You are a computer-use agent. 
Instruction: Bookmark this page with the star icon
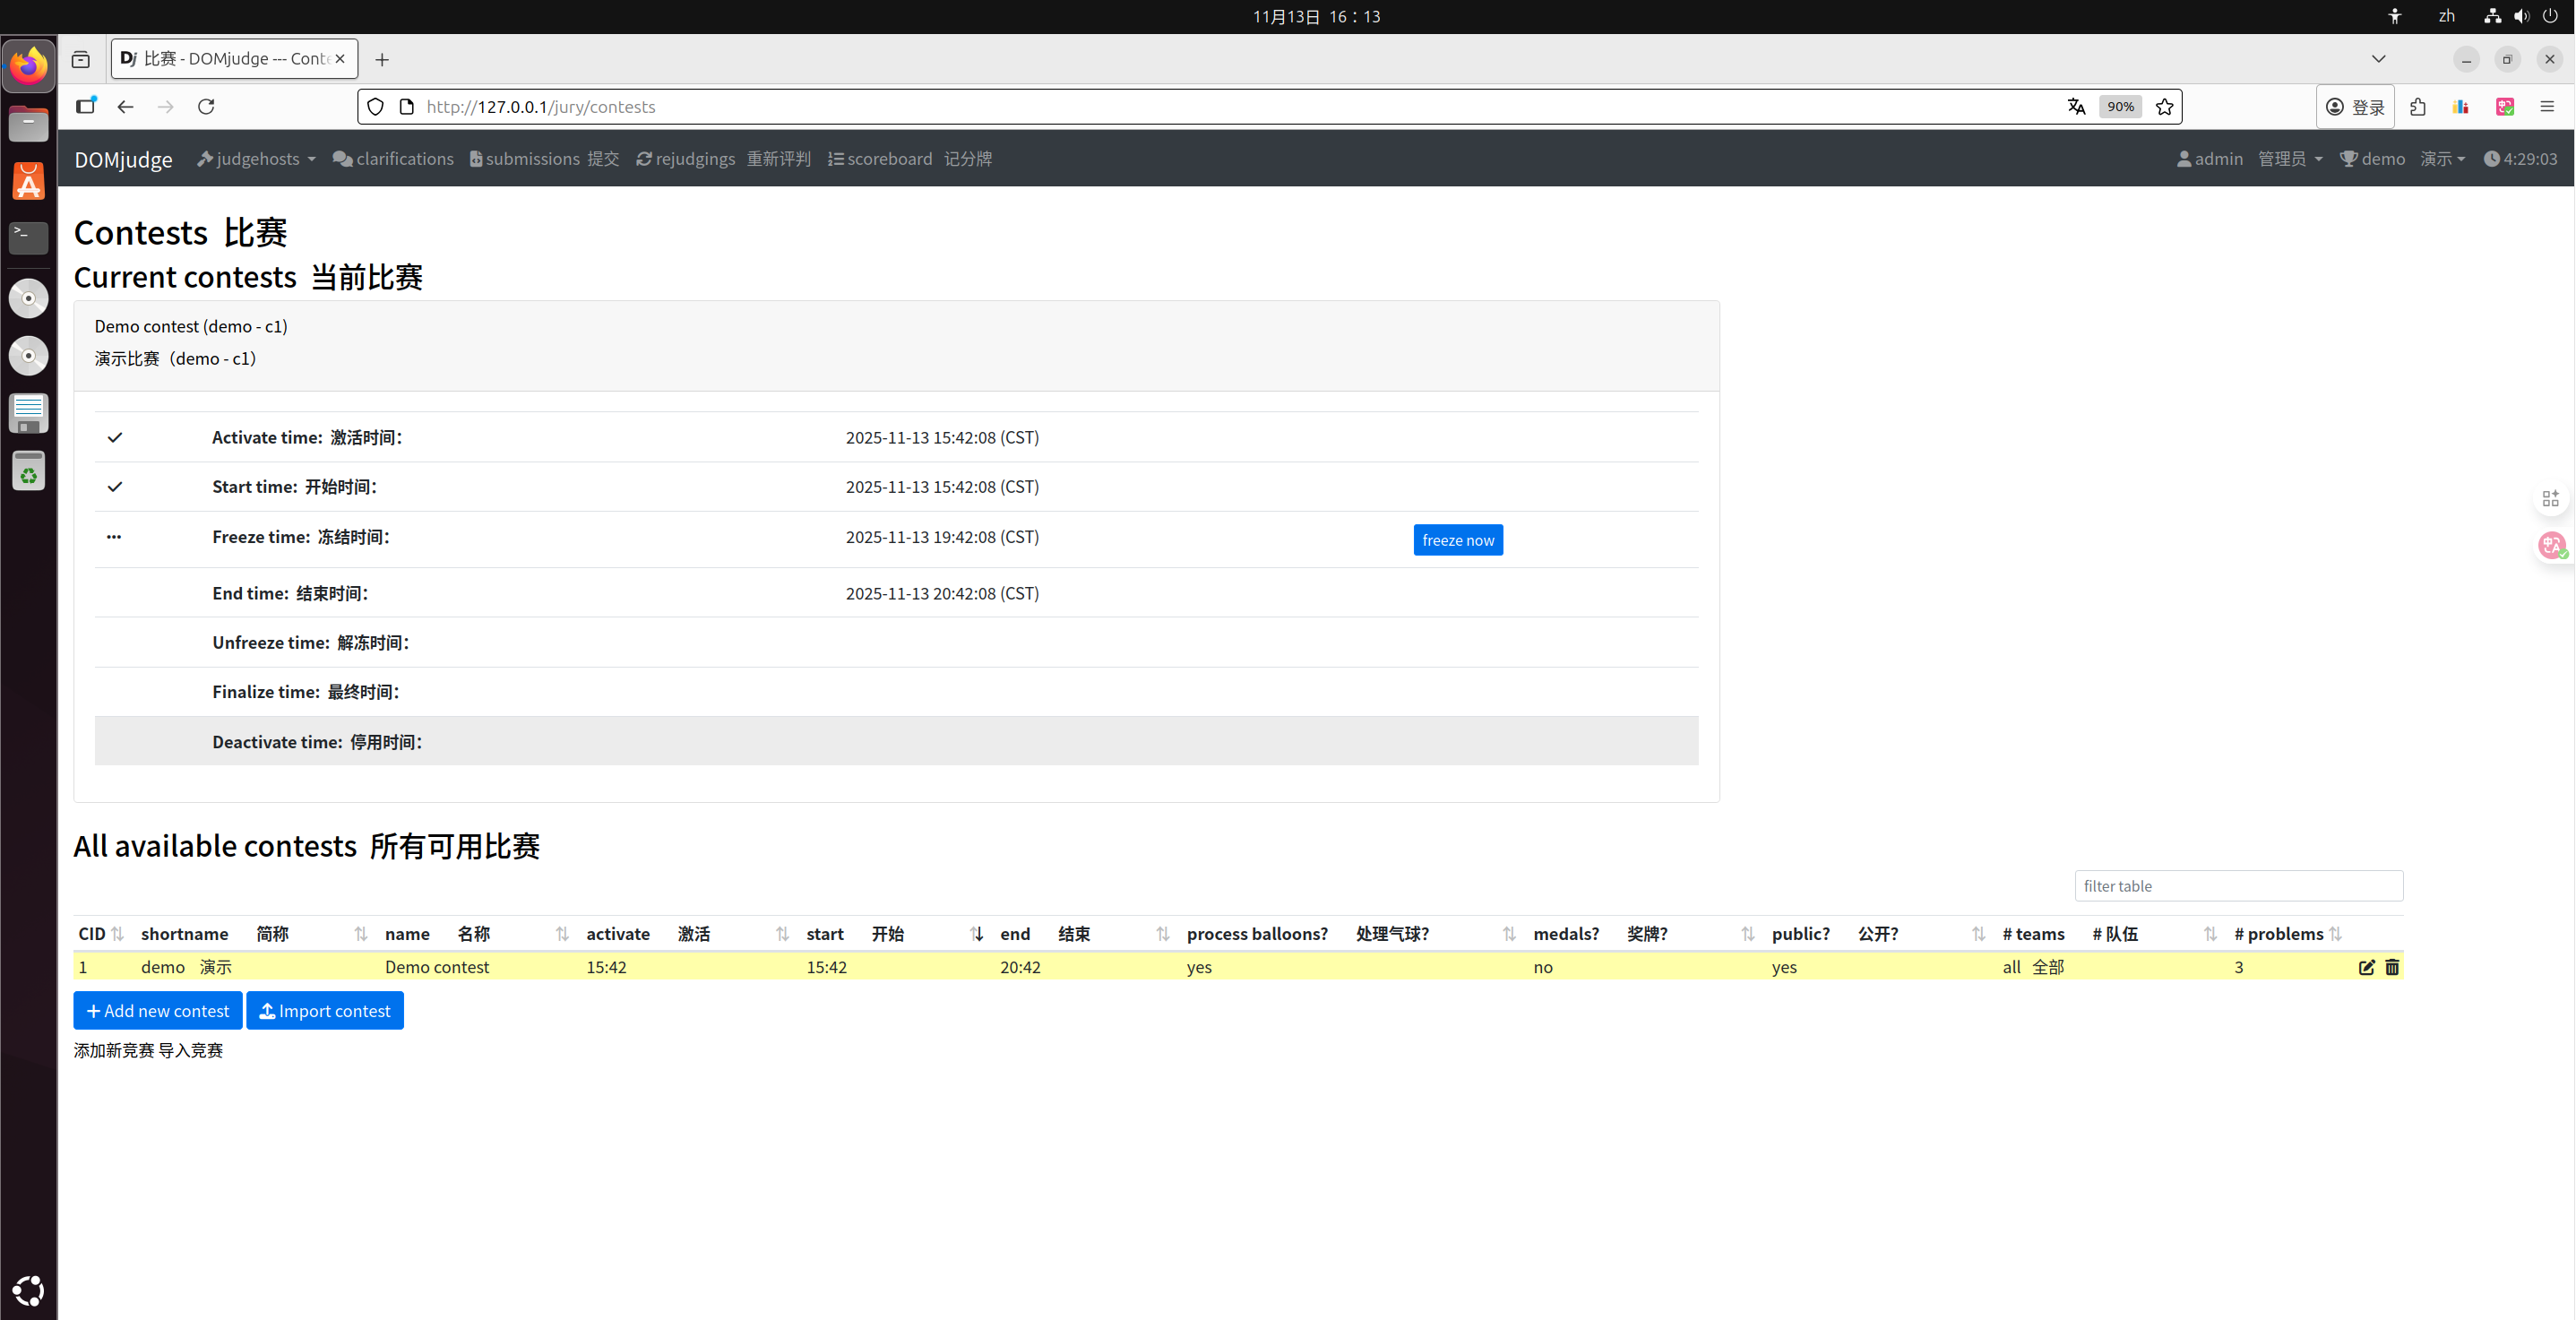(x=2164, y=107)
